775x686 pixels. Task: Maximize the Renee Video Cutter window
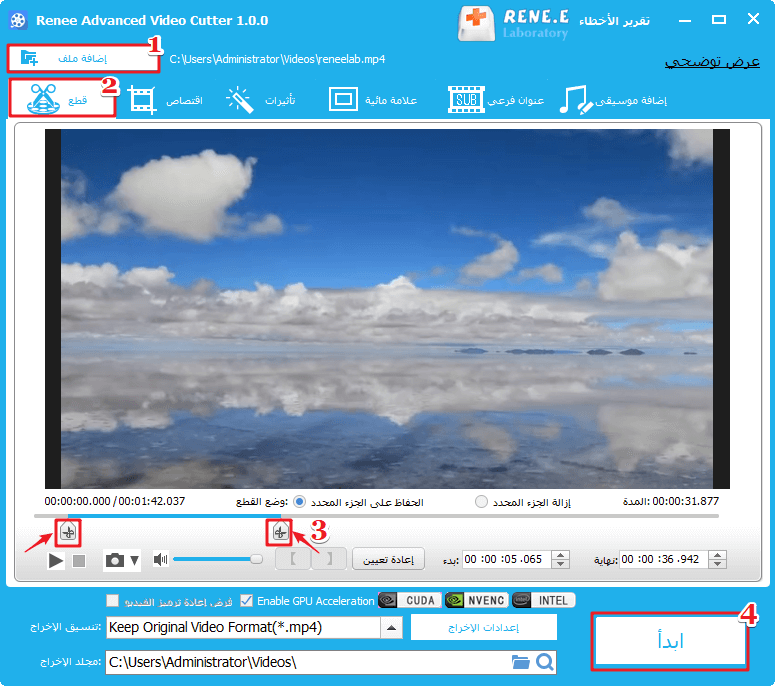point(719,20)
